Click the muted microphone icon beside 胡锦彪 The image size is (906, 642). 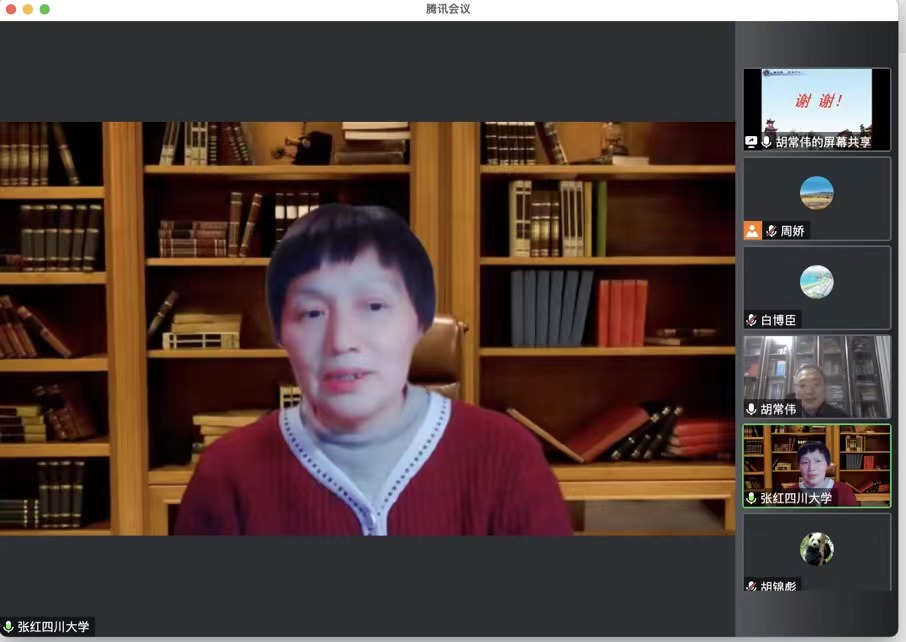[x=751, y=585]
